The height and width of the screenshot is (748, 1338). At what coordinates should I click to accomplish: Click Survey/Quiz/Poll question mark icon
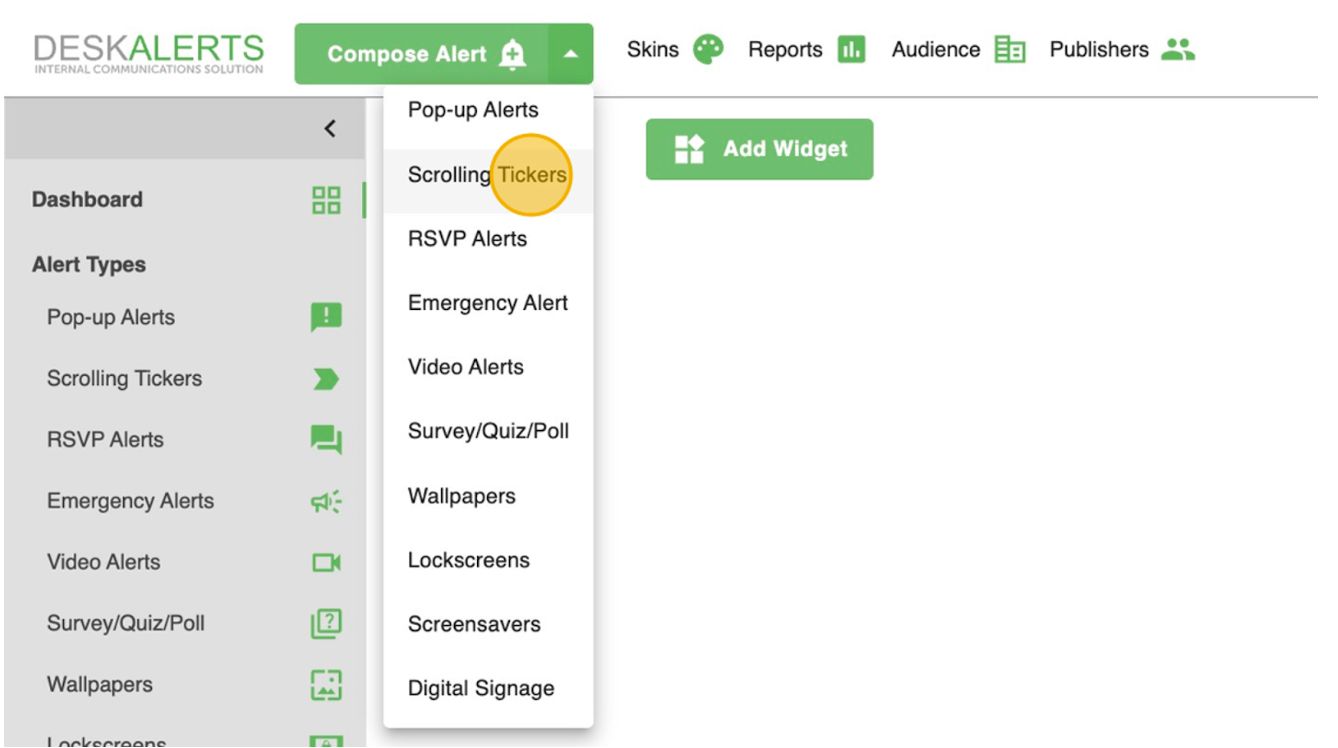(x=326, y=624)
